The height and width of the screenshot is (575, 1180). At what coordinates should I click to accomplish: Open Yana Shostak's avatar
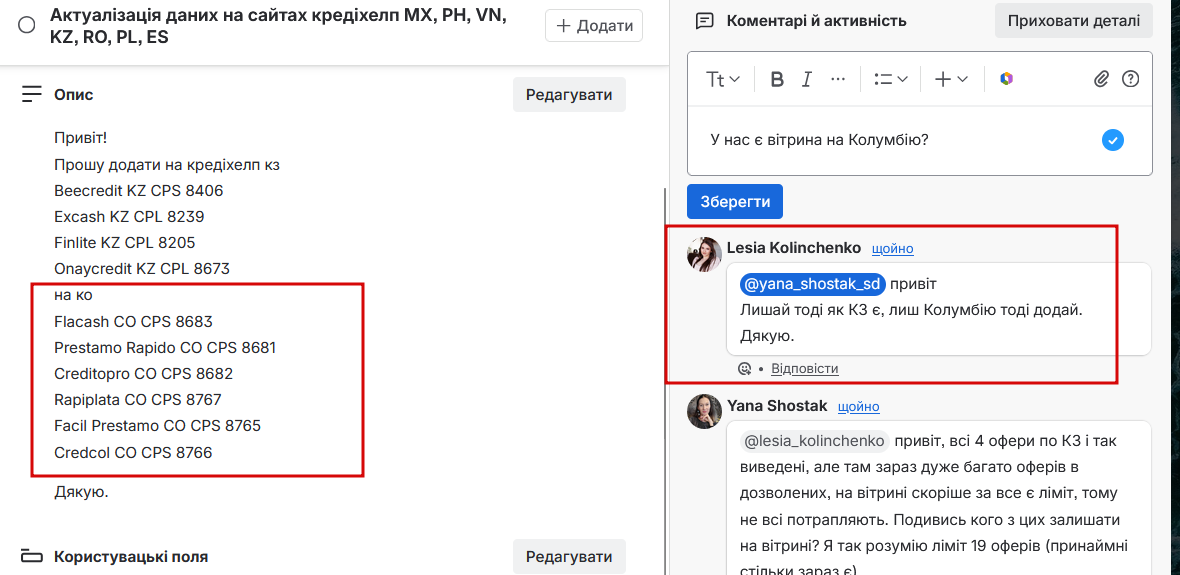pyautogui.click(x=704, y=412)
